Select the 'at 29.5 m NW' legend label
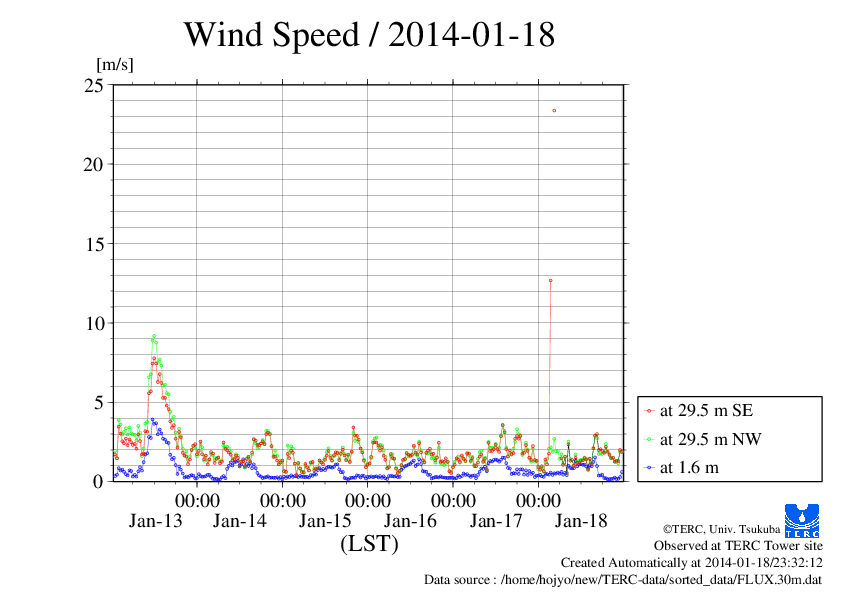 [710, 439]
